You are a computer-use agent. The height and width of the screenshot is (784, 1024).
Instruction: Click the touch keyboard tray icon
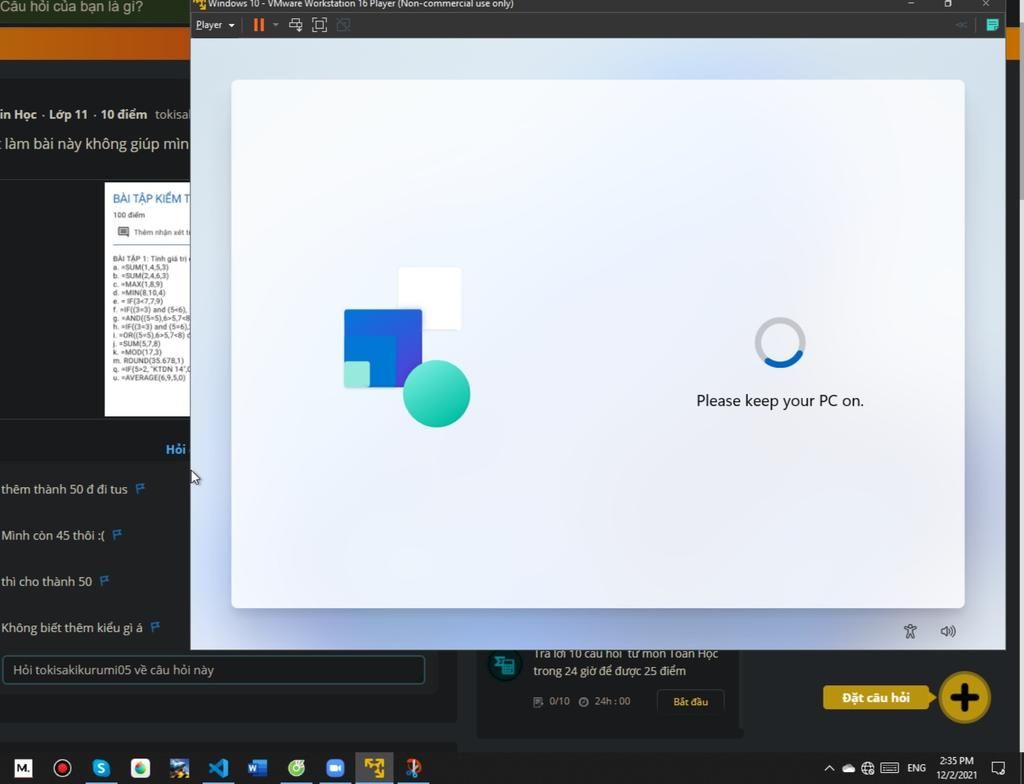[889, 768]
